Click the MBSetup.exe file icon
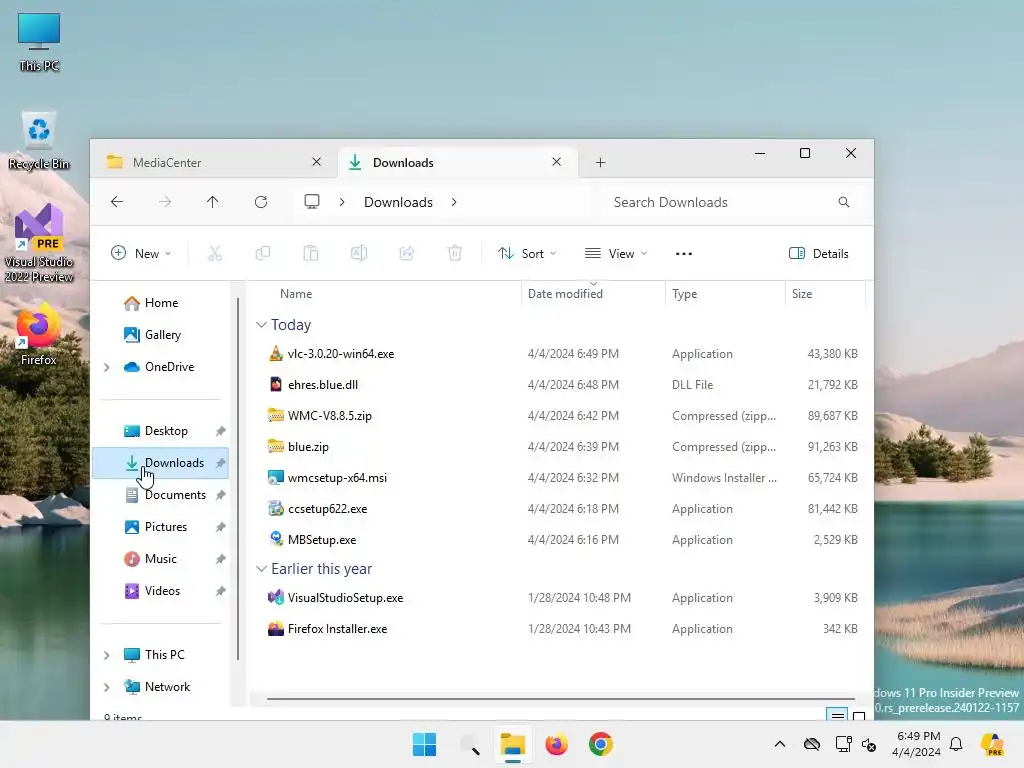This screenshot has width=1024, height=768. tap(276, 539)
